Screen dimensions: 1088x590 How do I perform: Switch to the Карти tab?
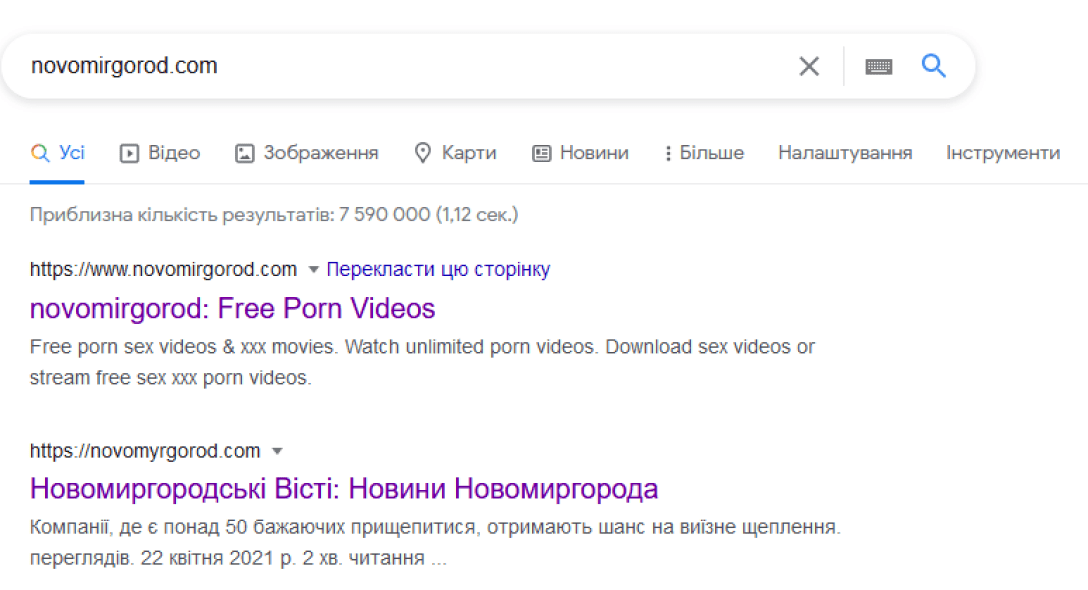(x=455, y=153)
